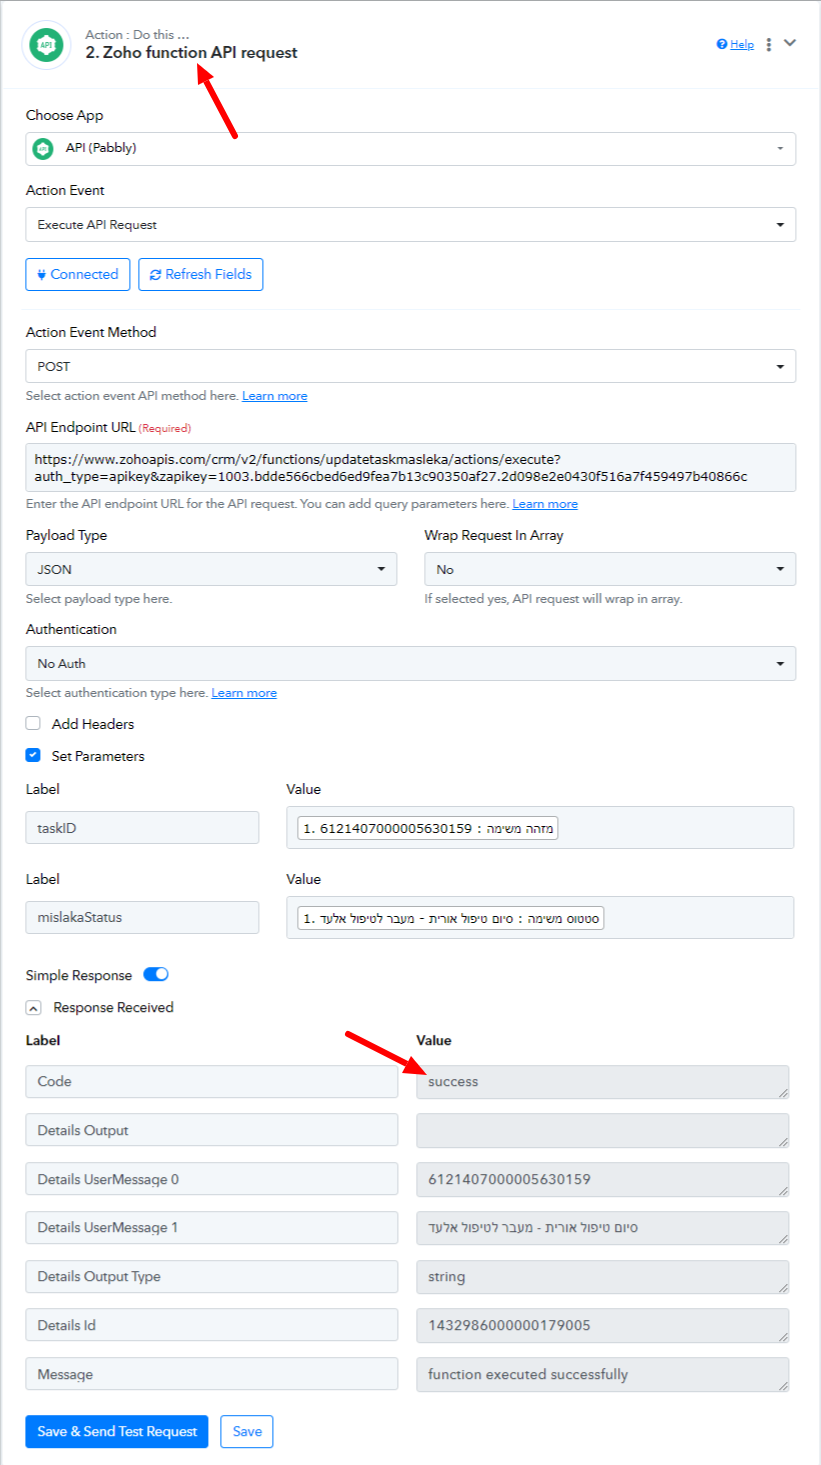Open the Payload Type dropdown
Screen dimensions: 821x1465
tap(211, 569)
